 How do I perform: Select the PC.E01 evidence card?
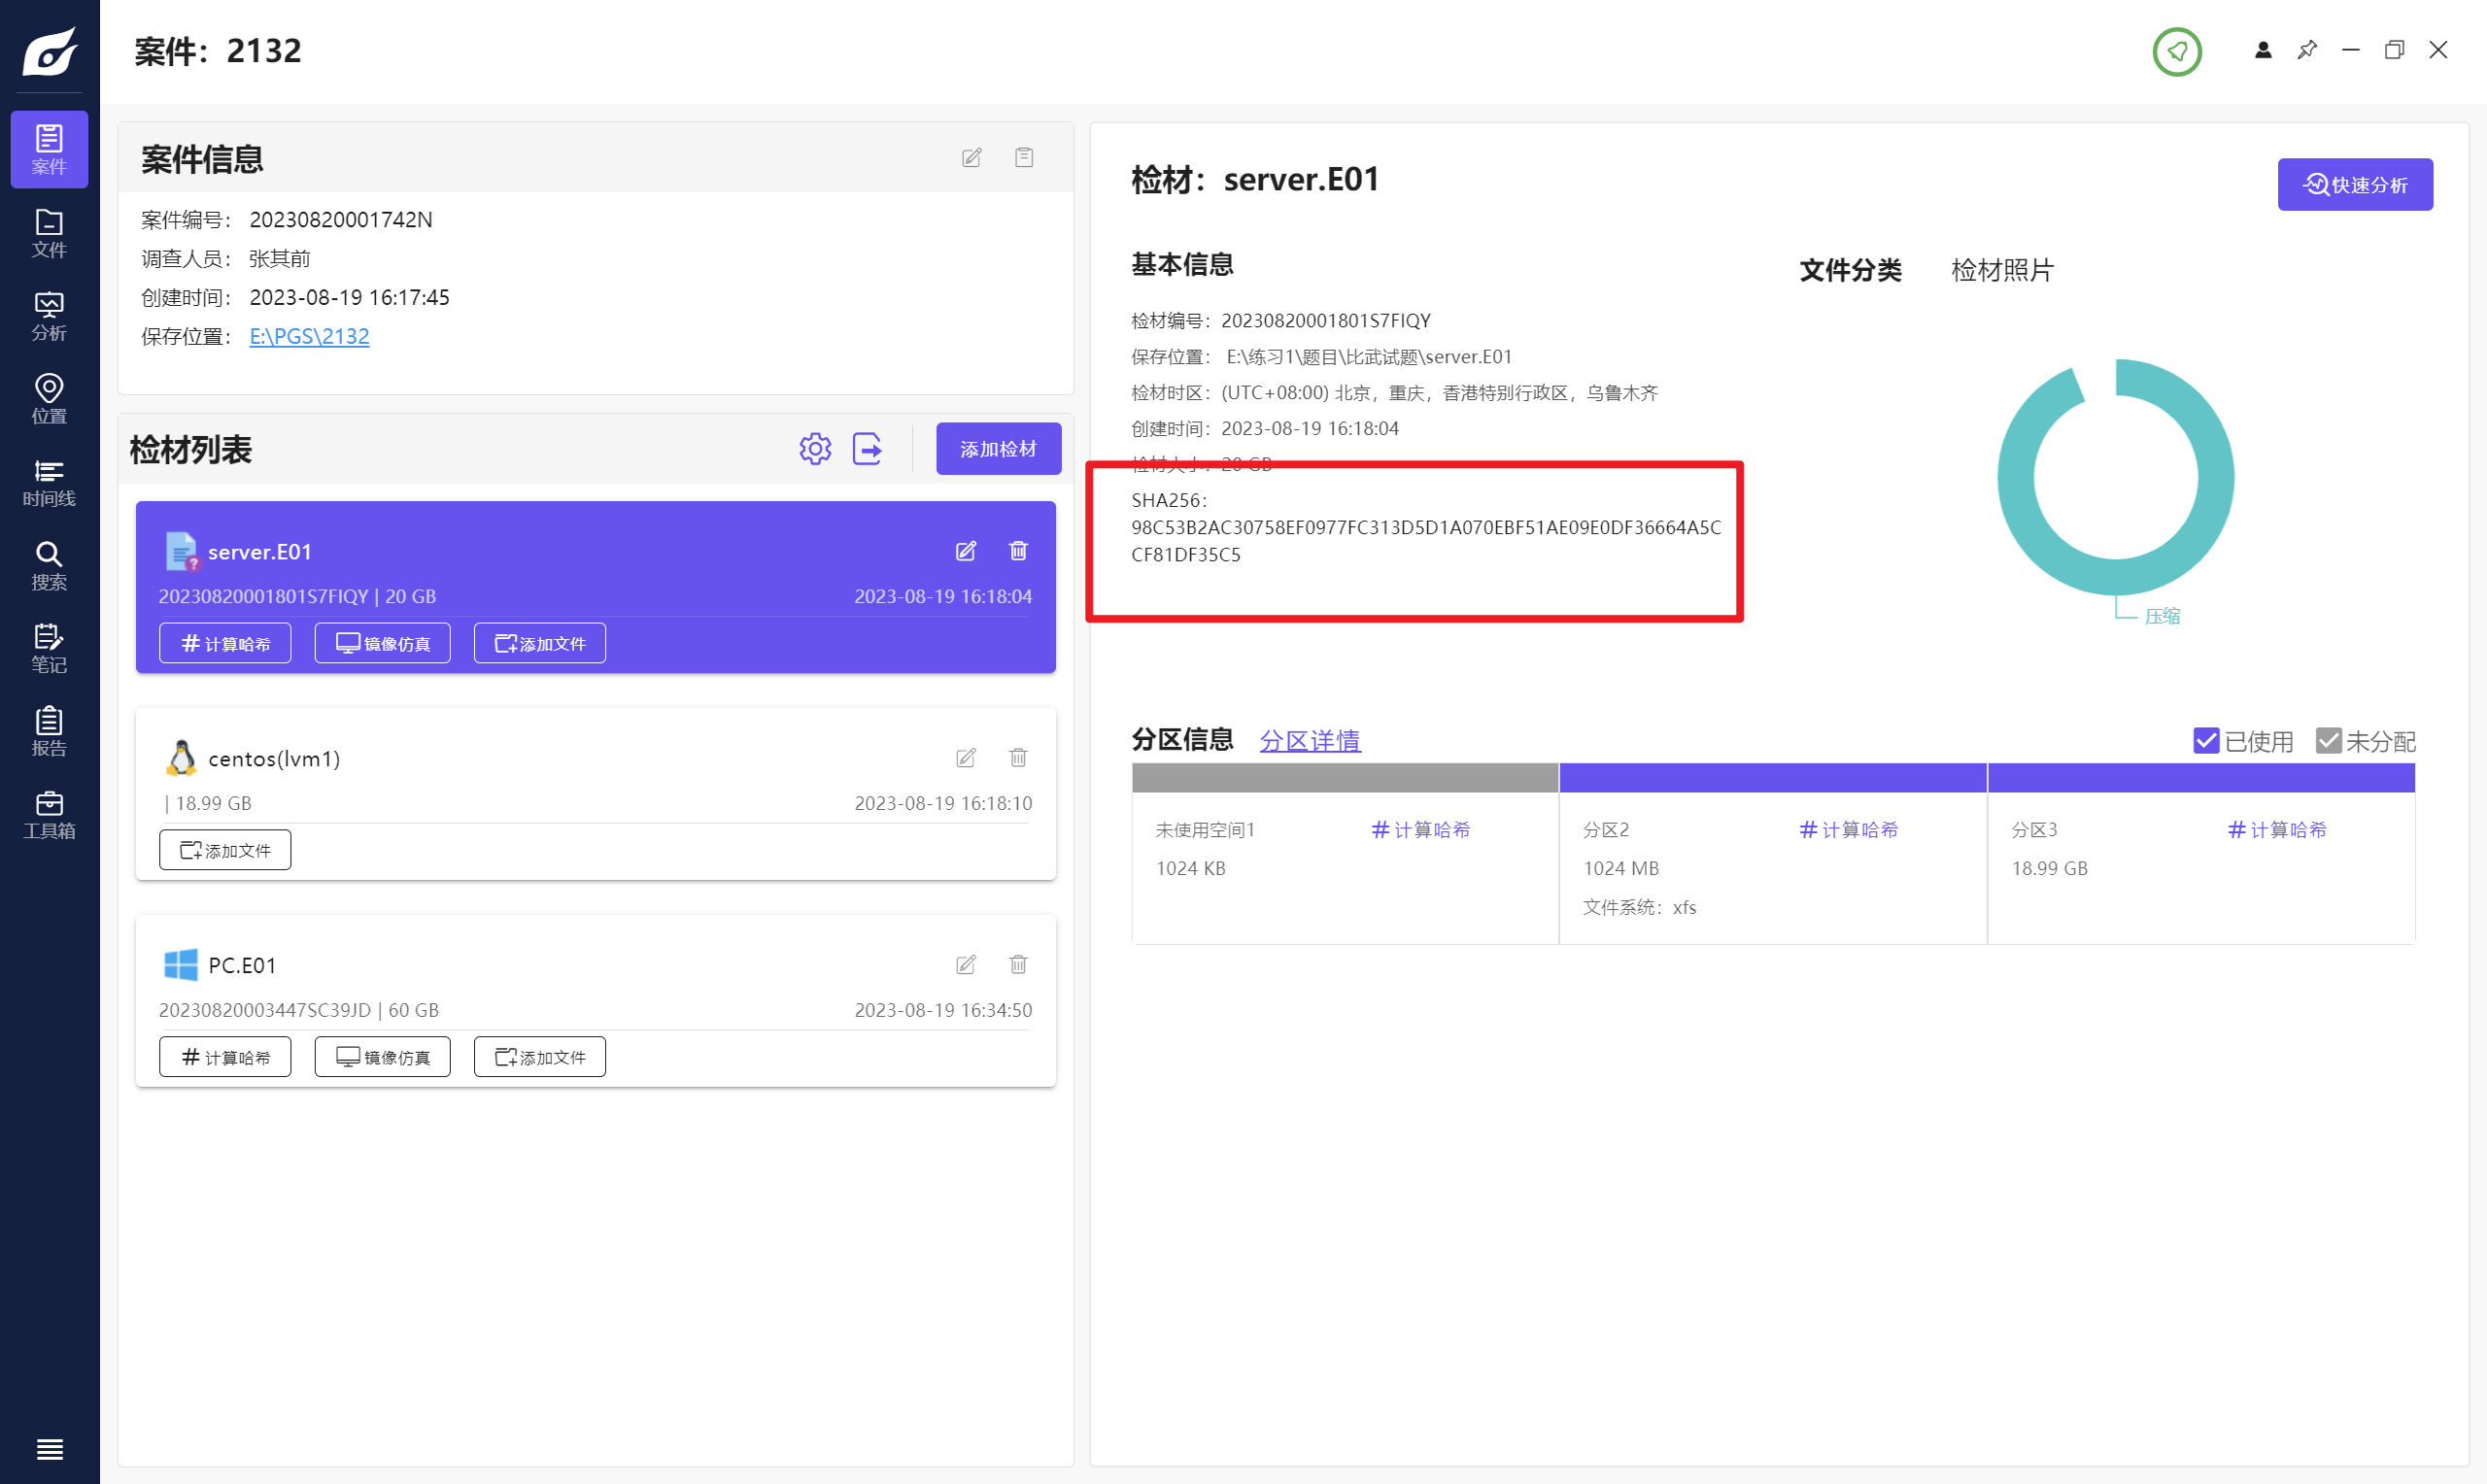coord(595,1001)
